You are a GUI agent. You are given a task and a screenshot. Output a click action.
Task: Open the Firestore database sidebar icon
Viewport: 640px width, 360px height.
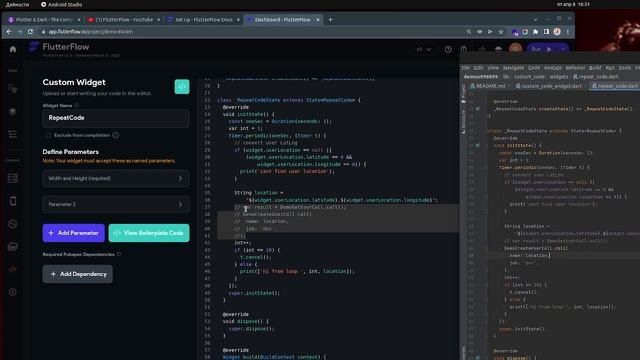tap(13, 178)
